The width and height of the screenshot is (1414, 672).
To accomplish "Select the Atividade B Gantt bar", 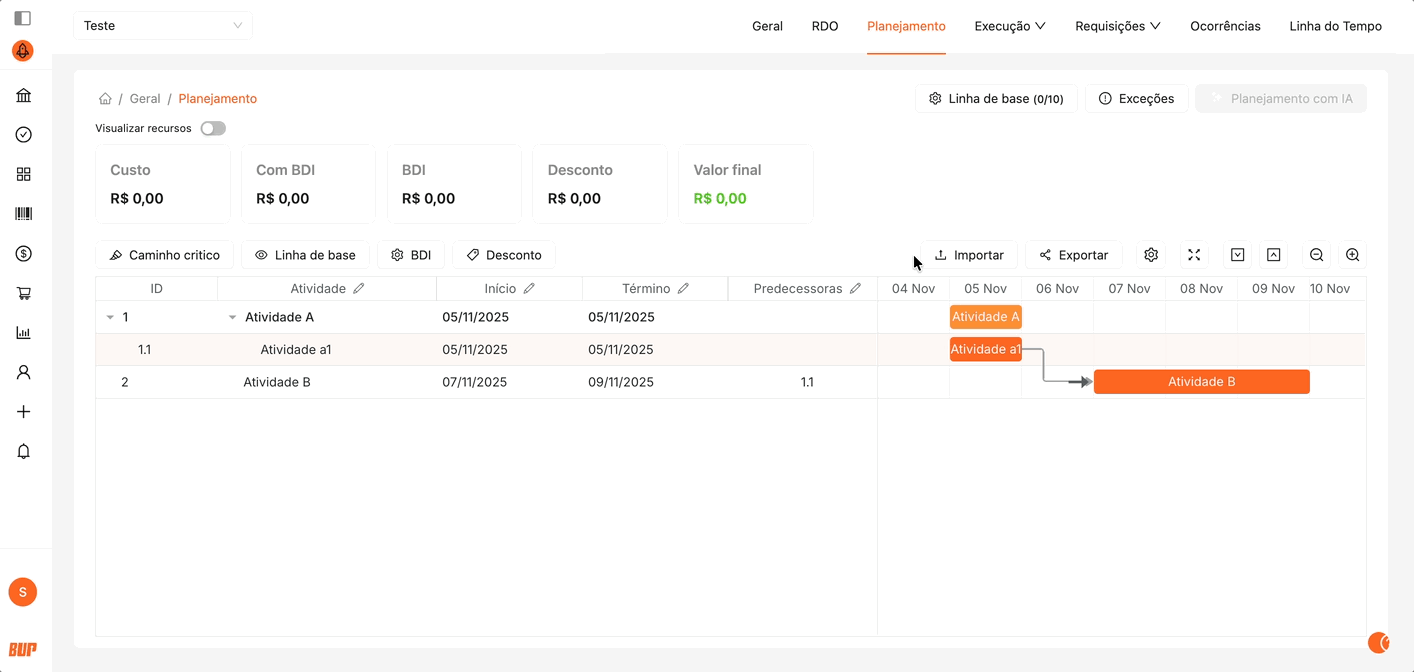I will (x=1201, y=382).
